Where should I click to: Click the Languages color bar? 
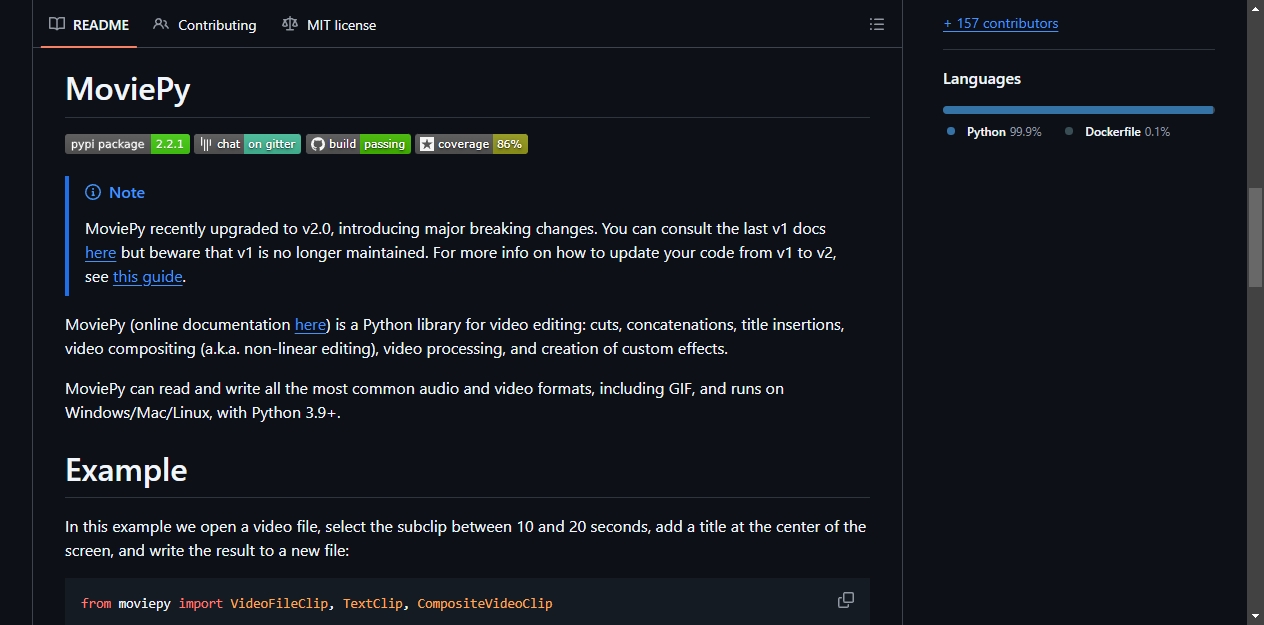point(1078,110)
